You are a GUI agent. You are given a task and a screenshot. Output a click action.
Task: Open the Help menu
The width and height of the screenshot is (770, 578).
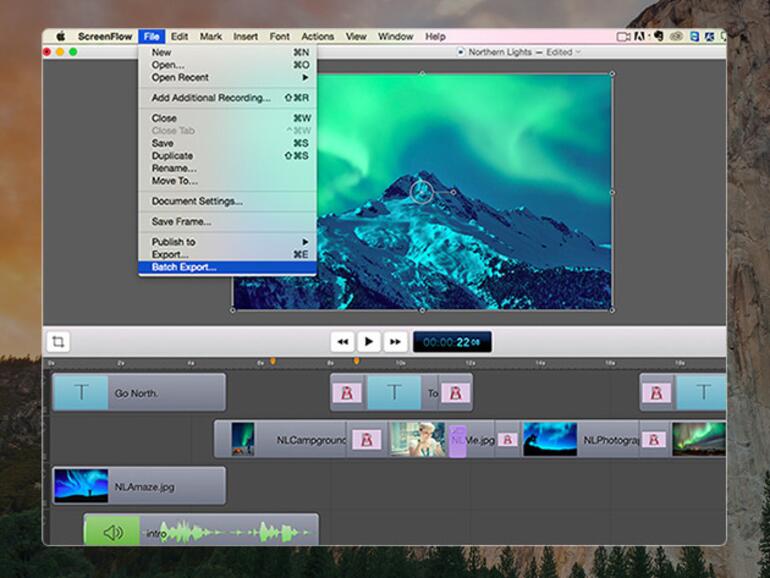(x=435, y=36)
